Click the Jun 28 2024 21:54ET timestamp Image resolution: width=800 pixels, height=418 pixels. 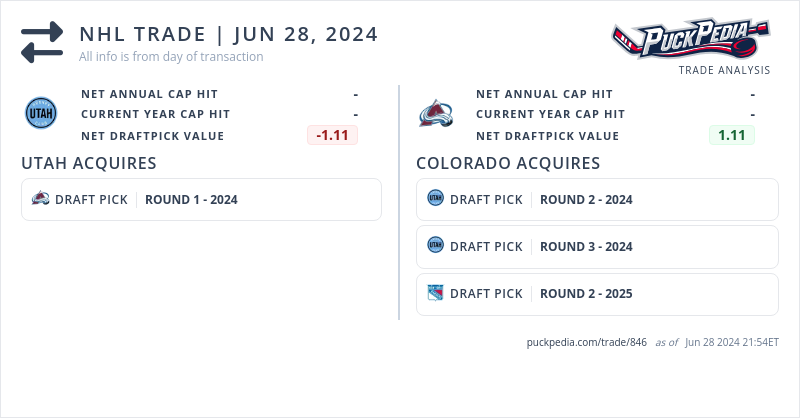731,342
